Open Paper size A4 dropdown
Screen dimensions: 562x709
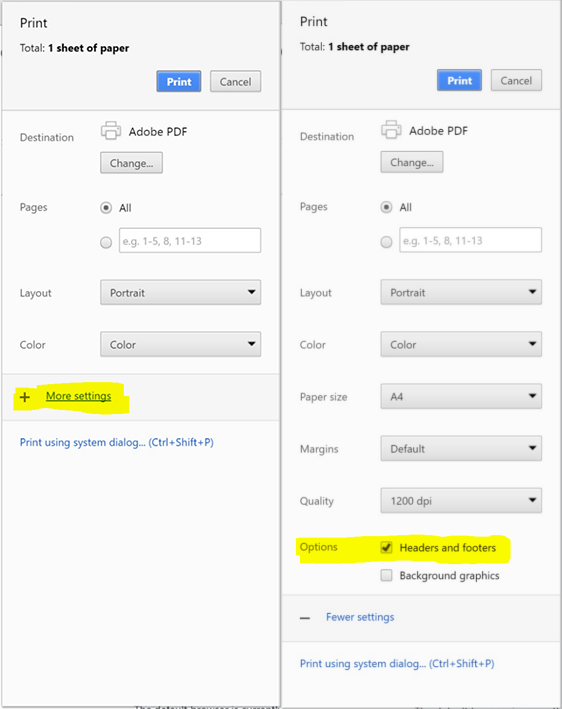pos(461,397)
